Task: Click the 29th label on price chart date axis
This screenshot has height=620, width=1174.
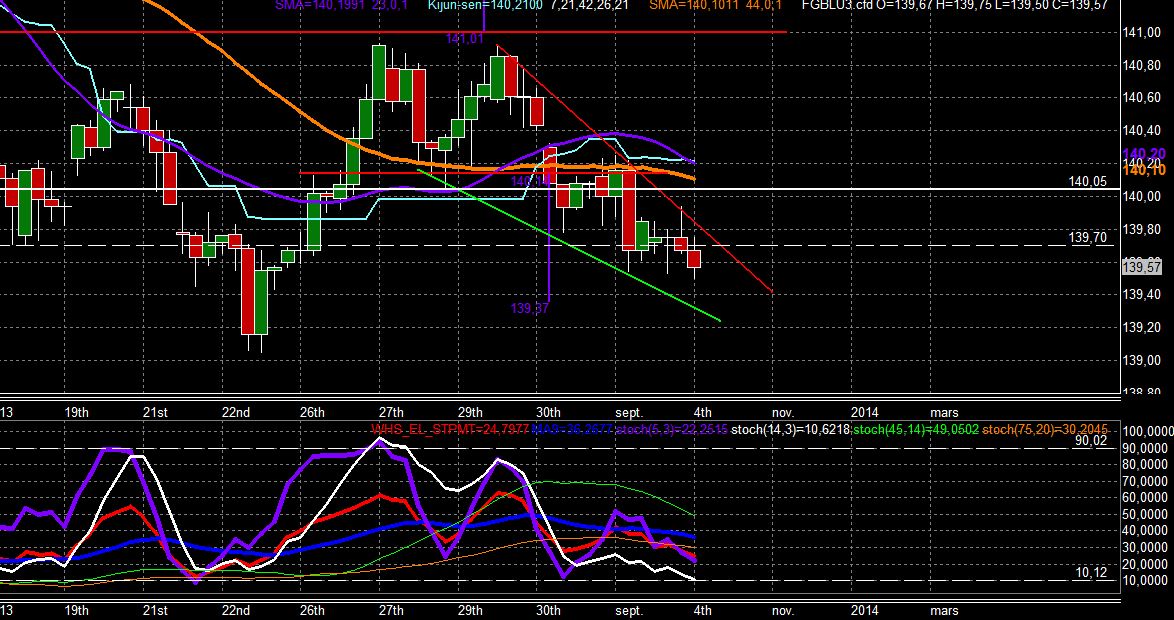Action: tap(469, 413)
